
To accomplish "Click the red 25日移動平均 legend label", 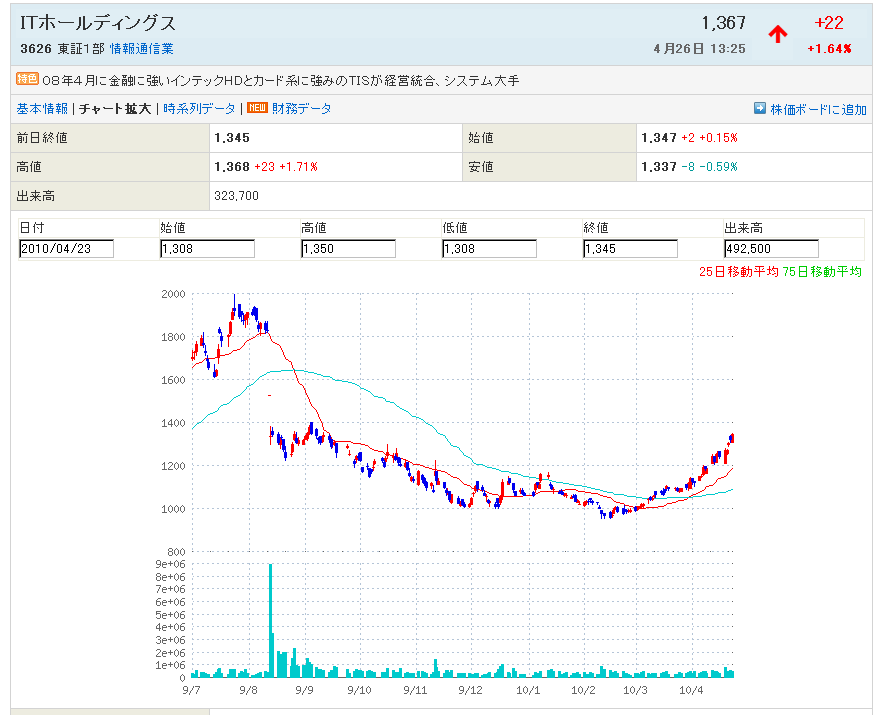I will click(x=739, y=271).
